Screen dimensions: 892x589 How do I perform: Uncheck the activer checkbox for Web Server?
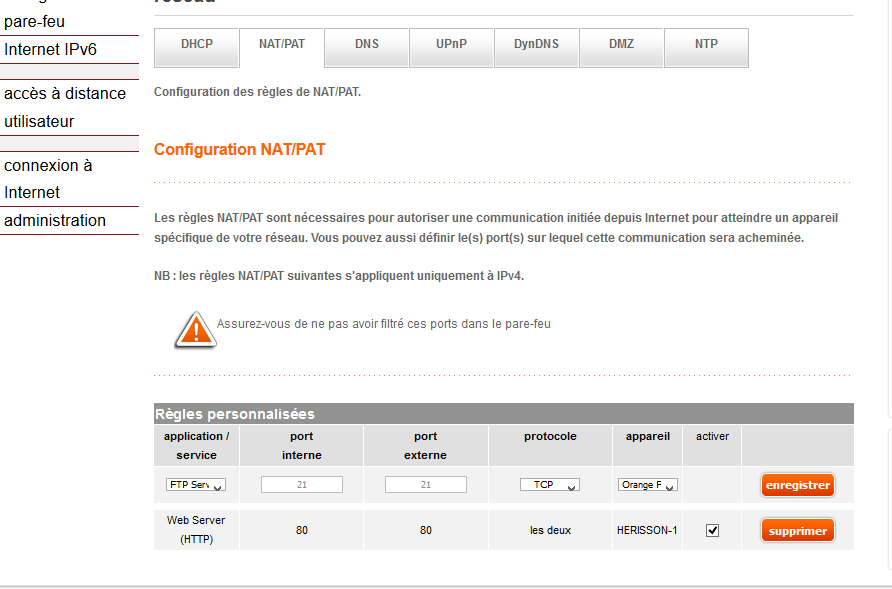coord(711,529)
